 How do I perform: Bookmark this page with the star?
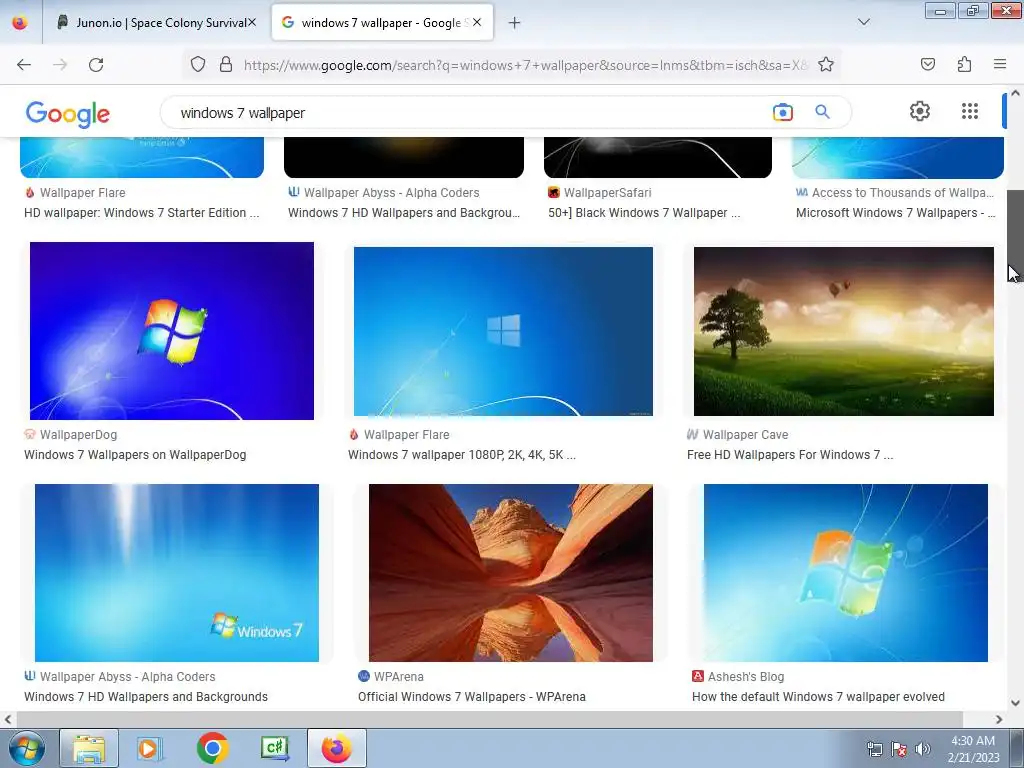(826, 65)
